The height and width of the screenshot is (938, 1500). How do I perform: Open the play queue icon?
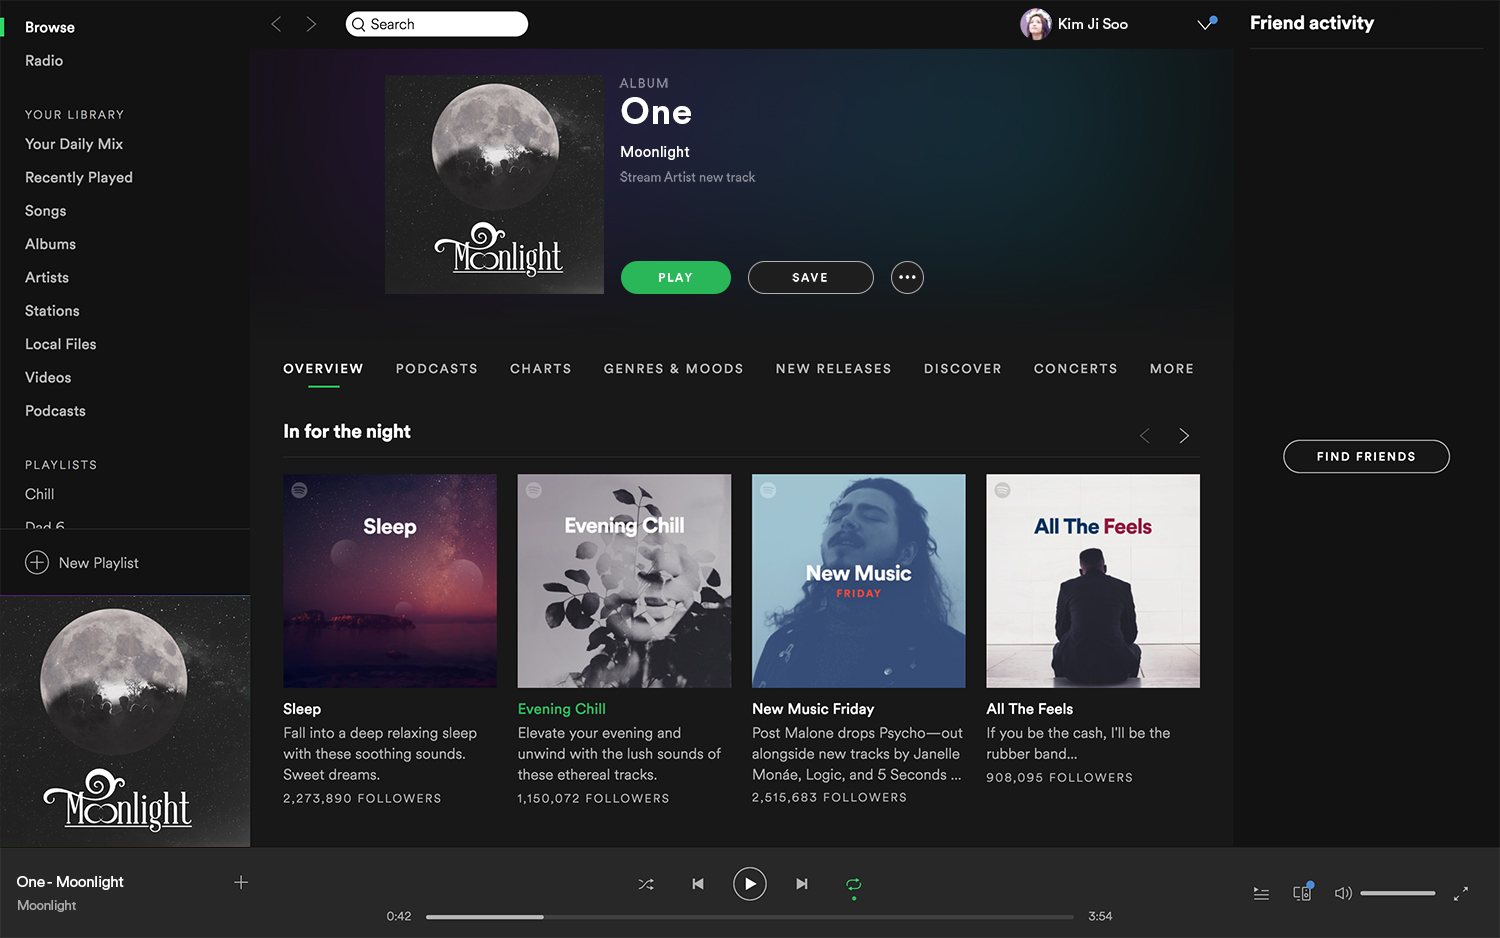tap(1261, 893)
